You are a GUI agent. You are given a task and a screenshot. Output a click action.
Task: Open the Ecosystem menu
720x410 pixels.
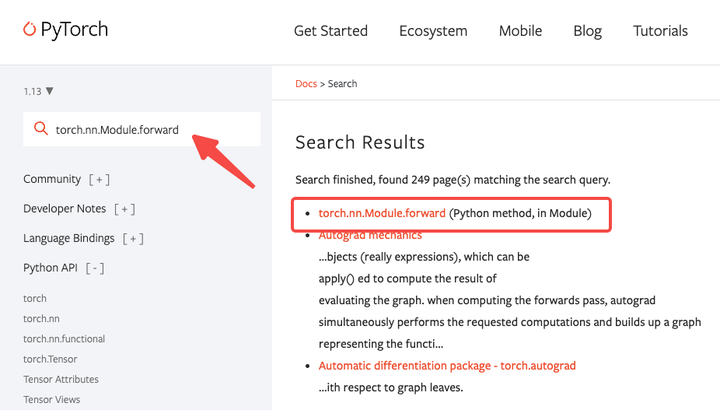point(433,31)
